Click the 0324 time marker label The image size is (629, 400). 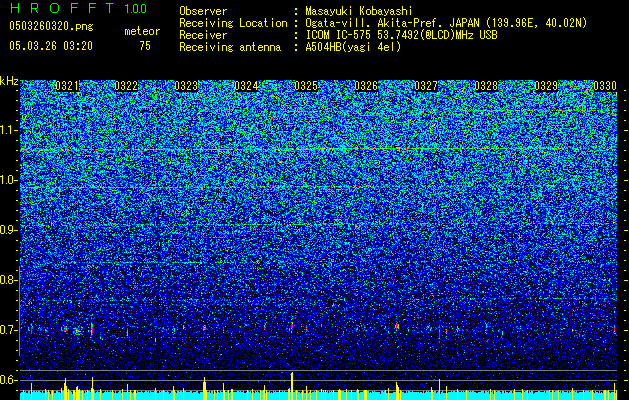pyautogui.click(x=246, y=86)
